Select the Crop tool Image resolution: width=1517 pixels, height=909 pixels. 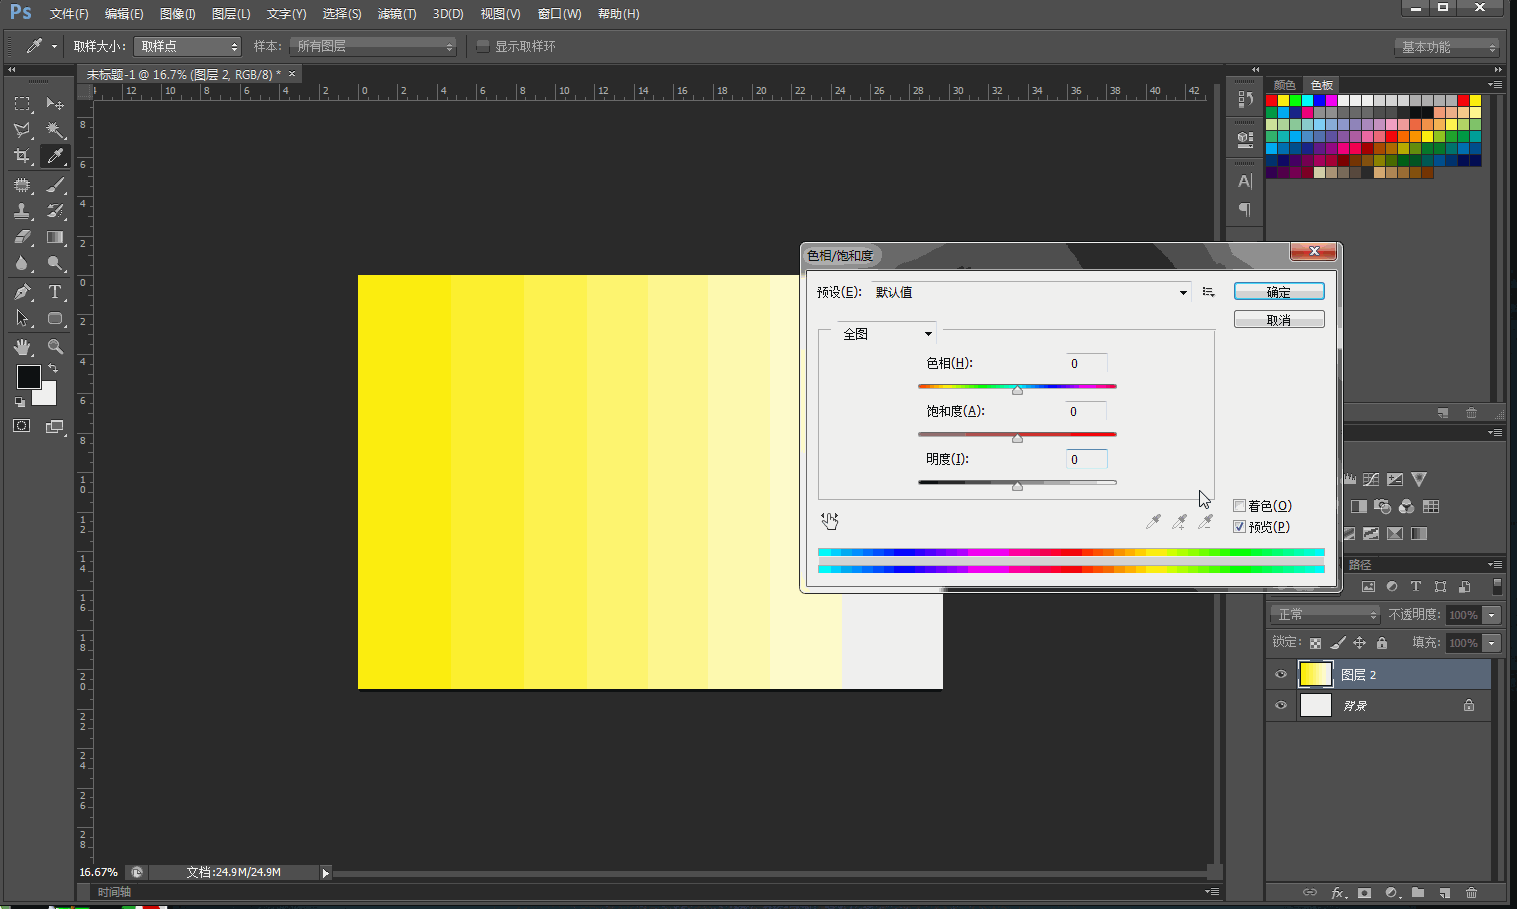click(22, 156)
